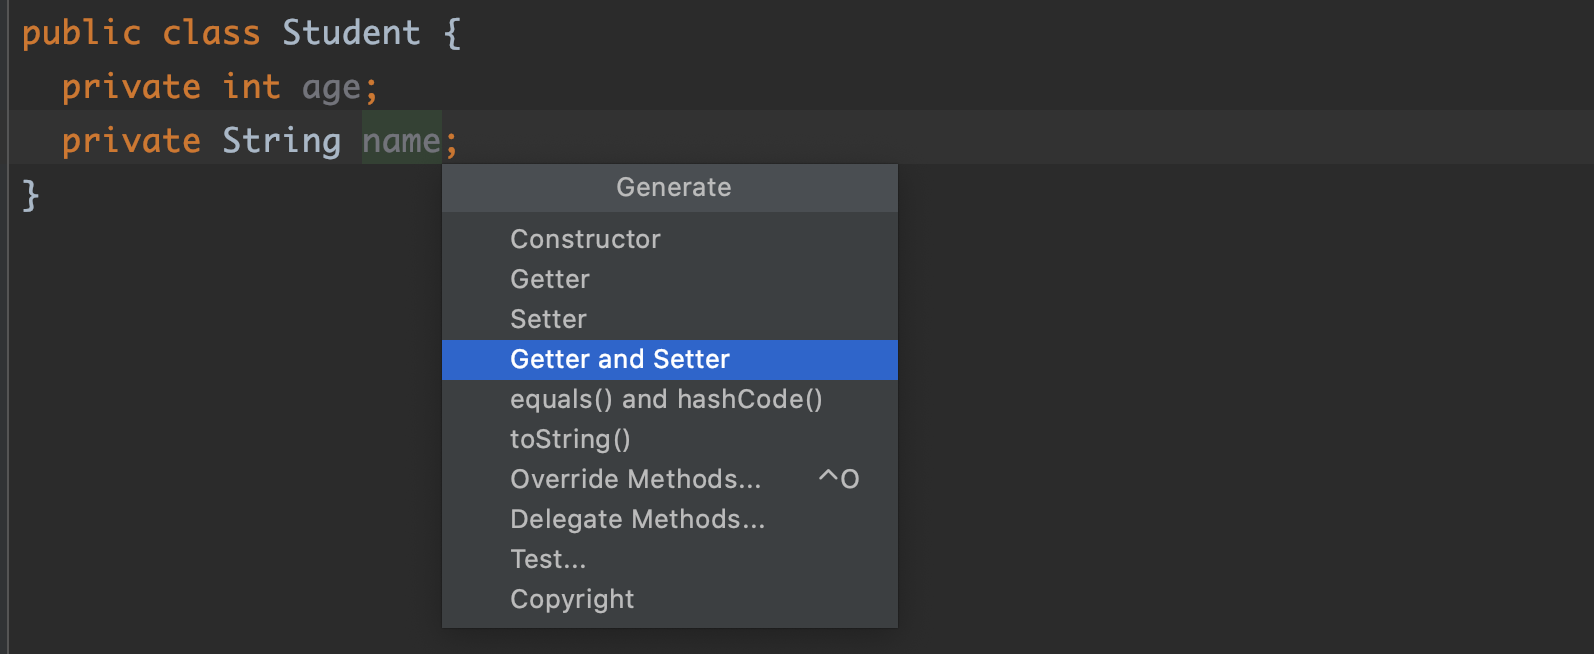This screenshot has width=1594, height=654.
Task: Click the private keyword before int age
Action: (x=131, y=87)
